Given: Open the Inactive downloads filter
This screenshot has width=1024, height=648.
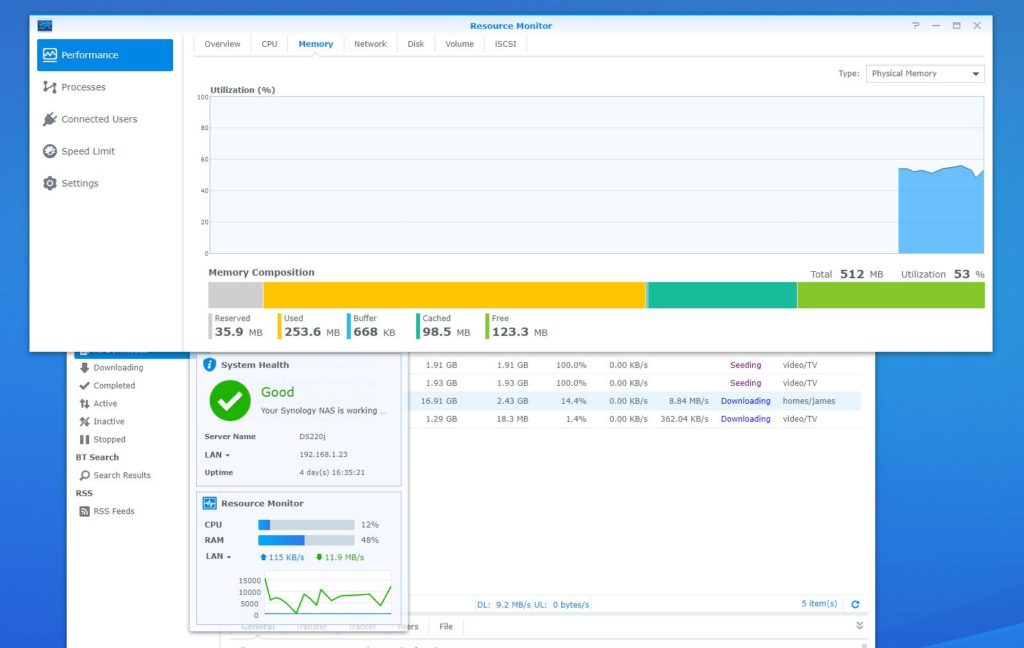Looking at the screenshot, I should [109, 421].
